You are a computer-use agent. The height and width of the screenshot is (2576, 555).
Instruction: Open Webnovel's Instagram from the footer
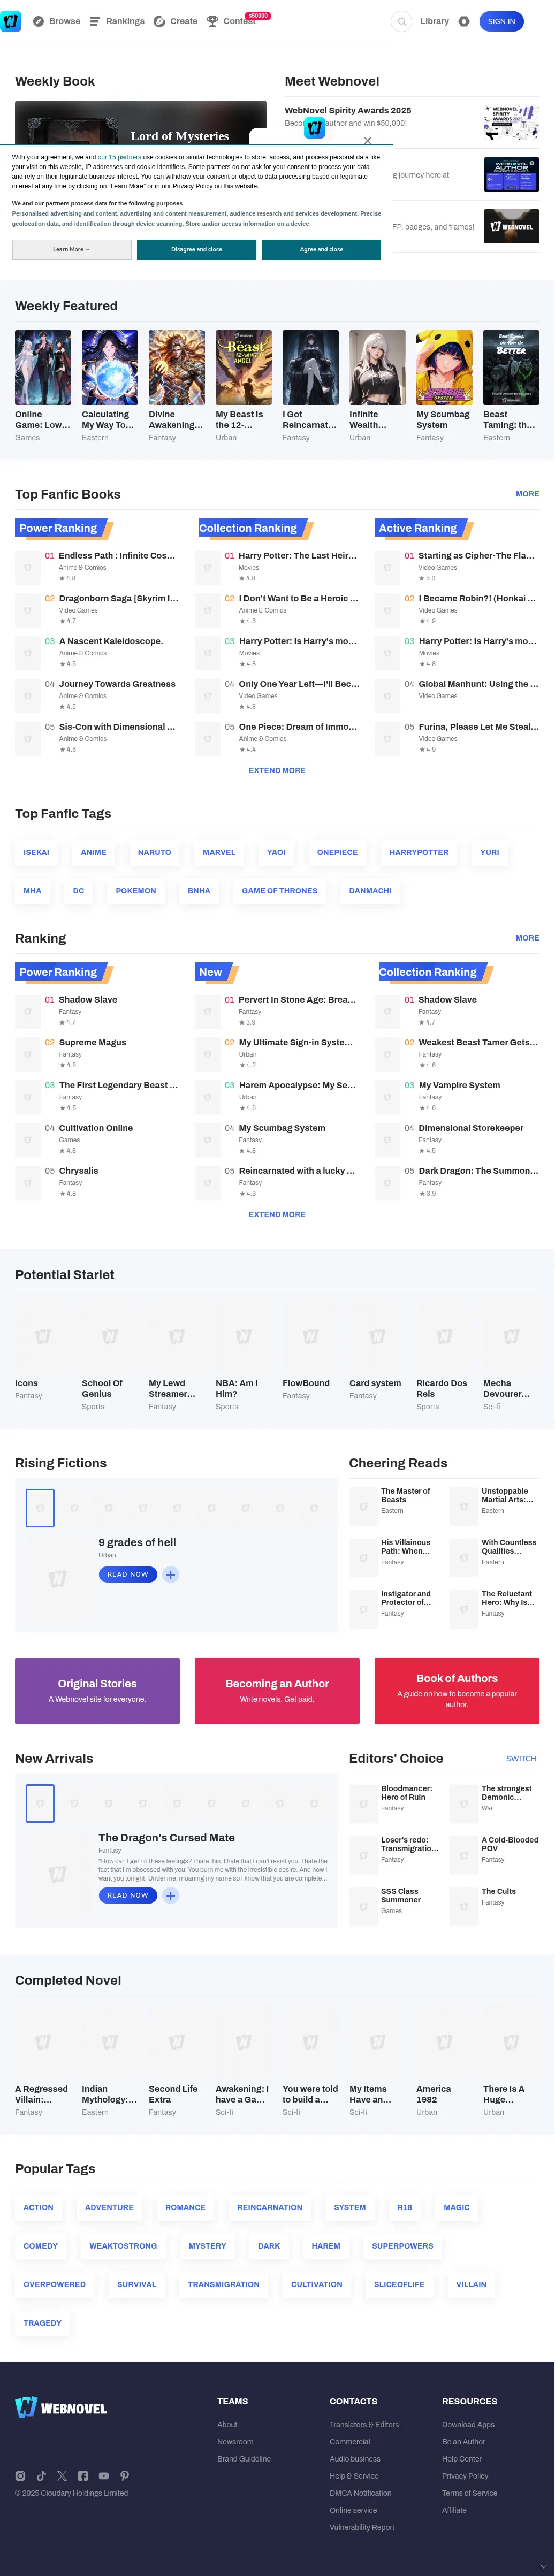coord(20,2475)
